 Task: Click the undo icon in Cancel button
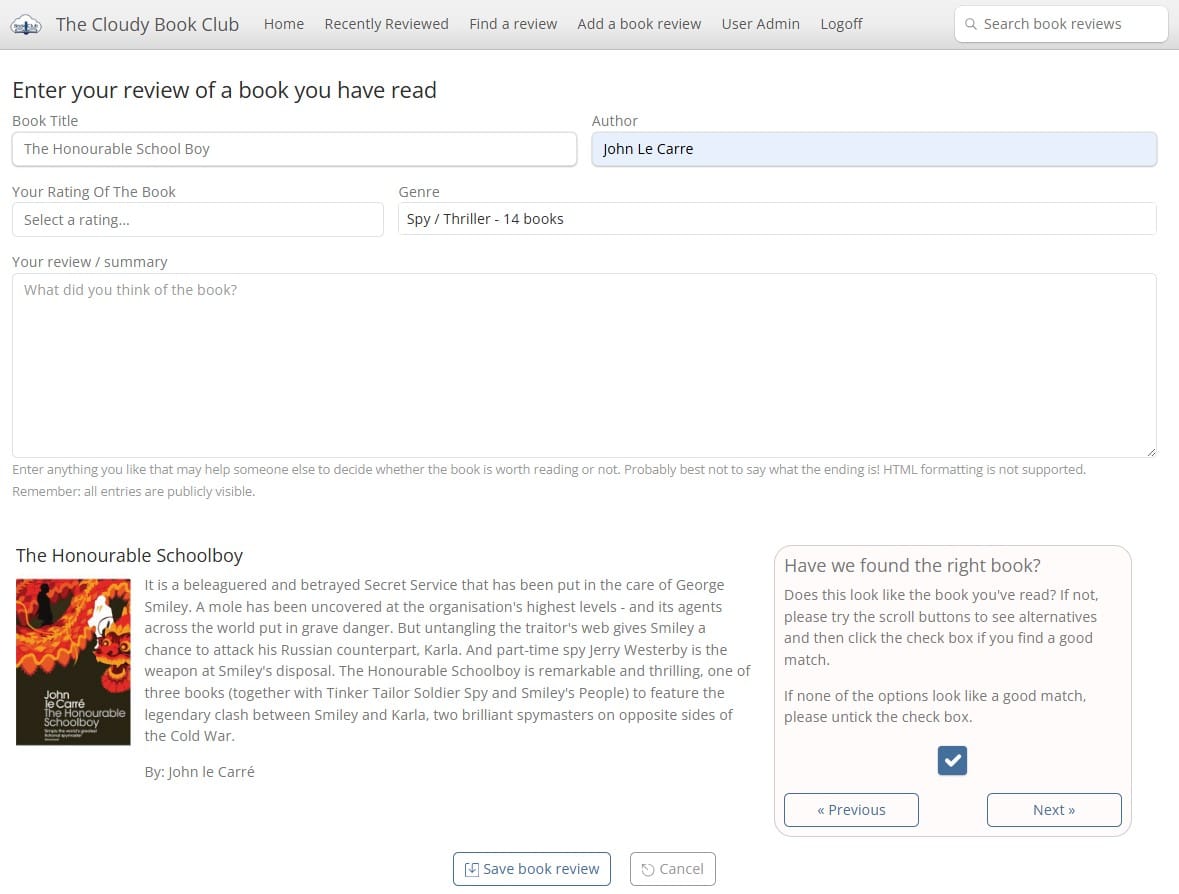pyautogui.click(x=647, y=870)
